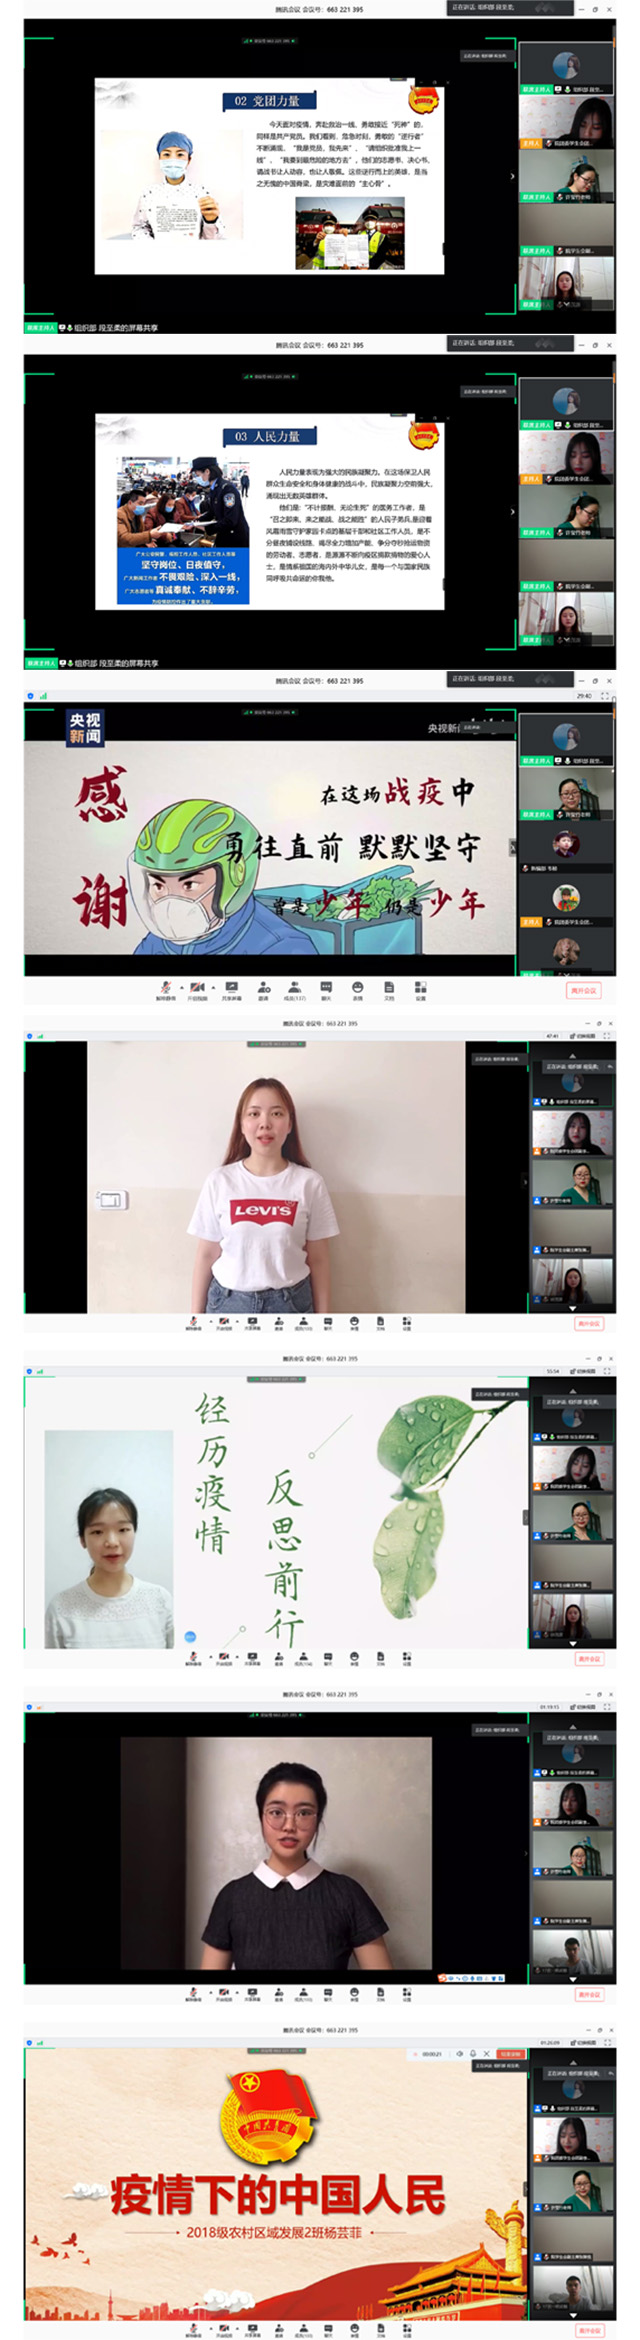Screen dimensions: 640x2340
Task: Open emoji reactions icon below the 感谢 cartoon
Action: 358,988
